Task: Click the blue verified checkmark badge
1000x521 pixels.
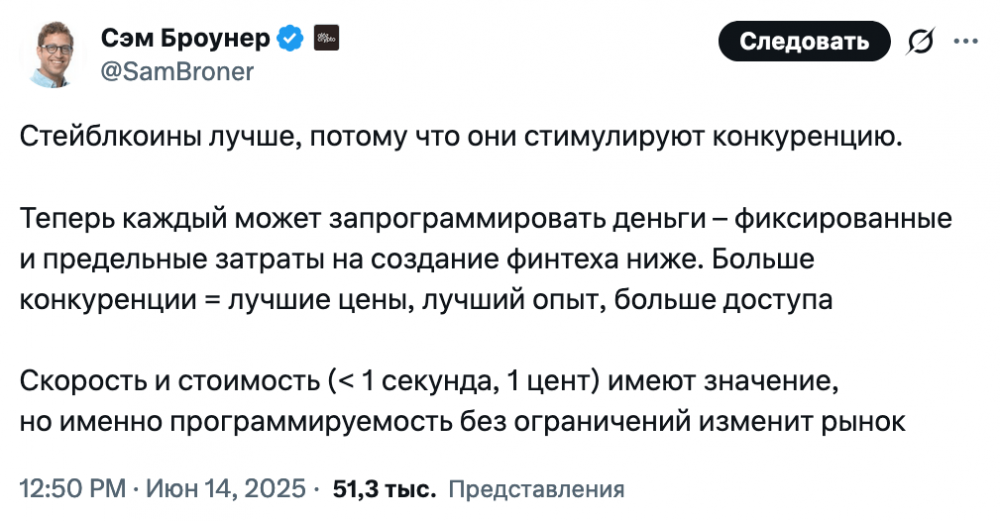Action: coord(290,39)
